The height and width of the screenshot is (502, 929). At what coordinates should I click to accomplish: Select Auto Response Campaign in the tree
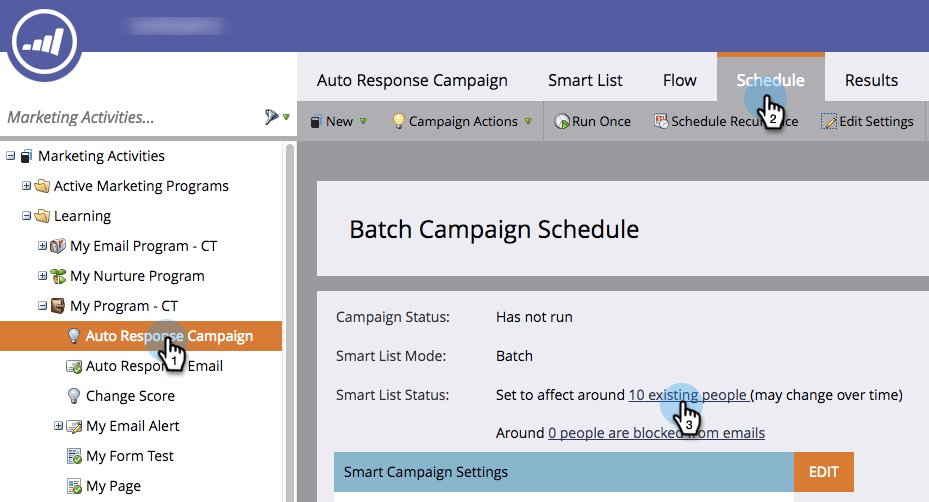[x=141, y=336]
